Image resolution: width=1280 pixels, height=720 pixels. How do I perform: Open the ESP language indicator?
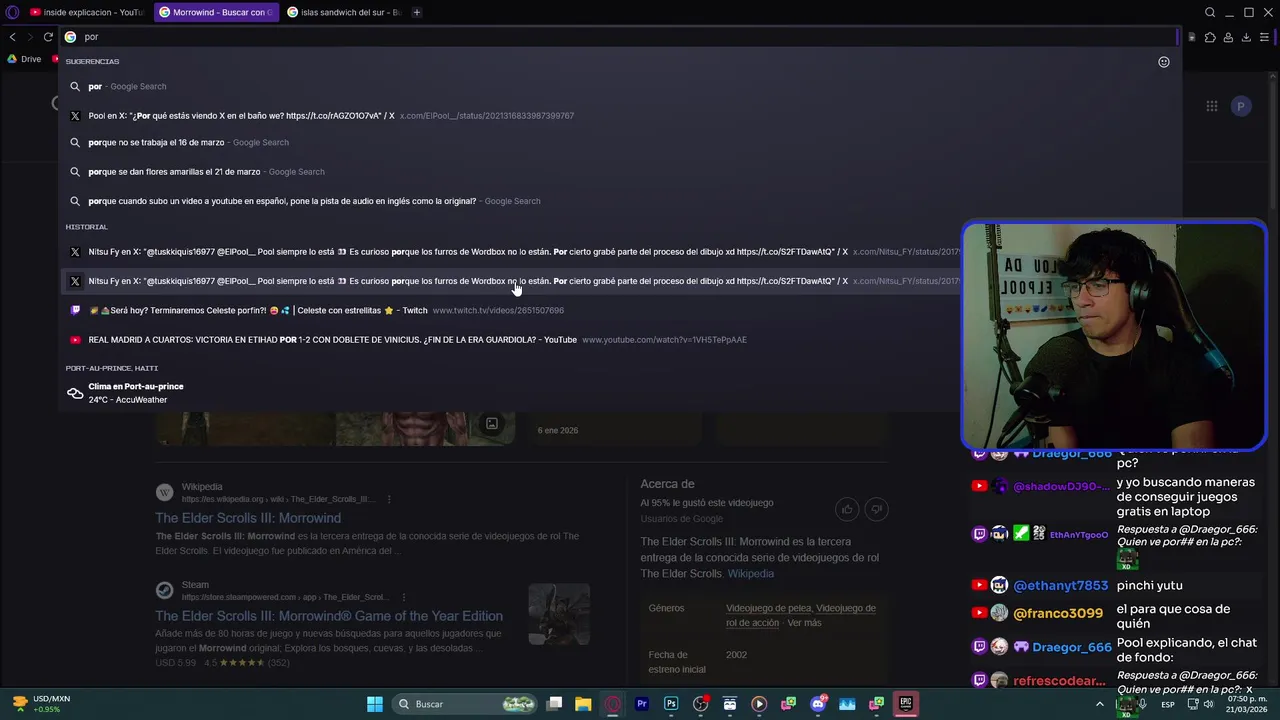coord(1168,705)
